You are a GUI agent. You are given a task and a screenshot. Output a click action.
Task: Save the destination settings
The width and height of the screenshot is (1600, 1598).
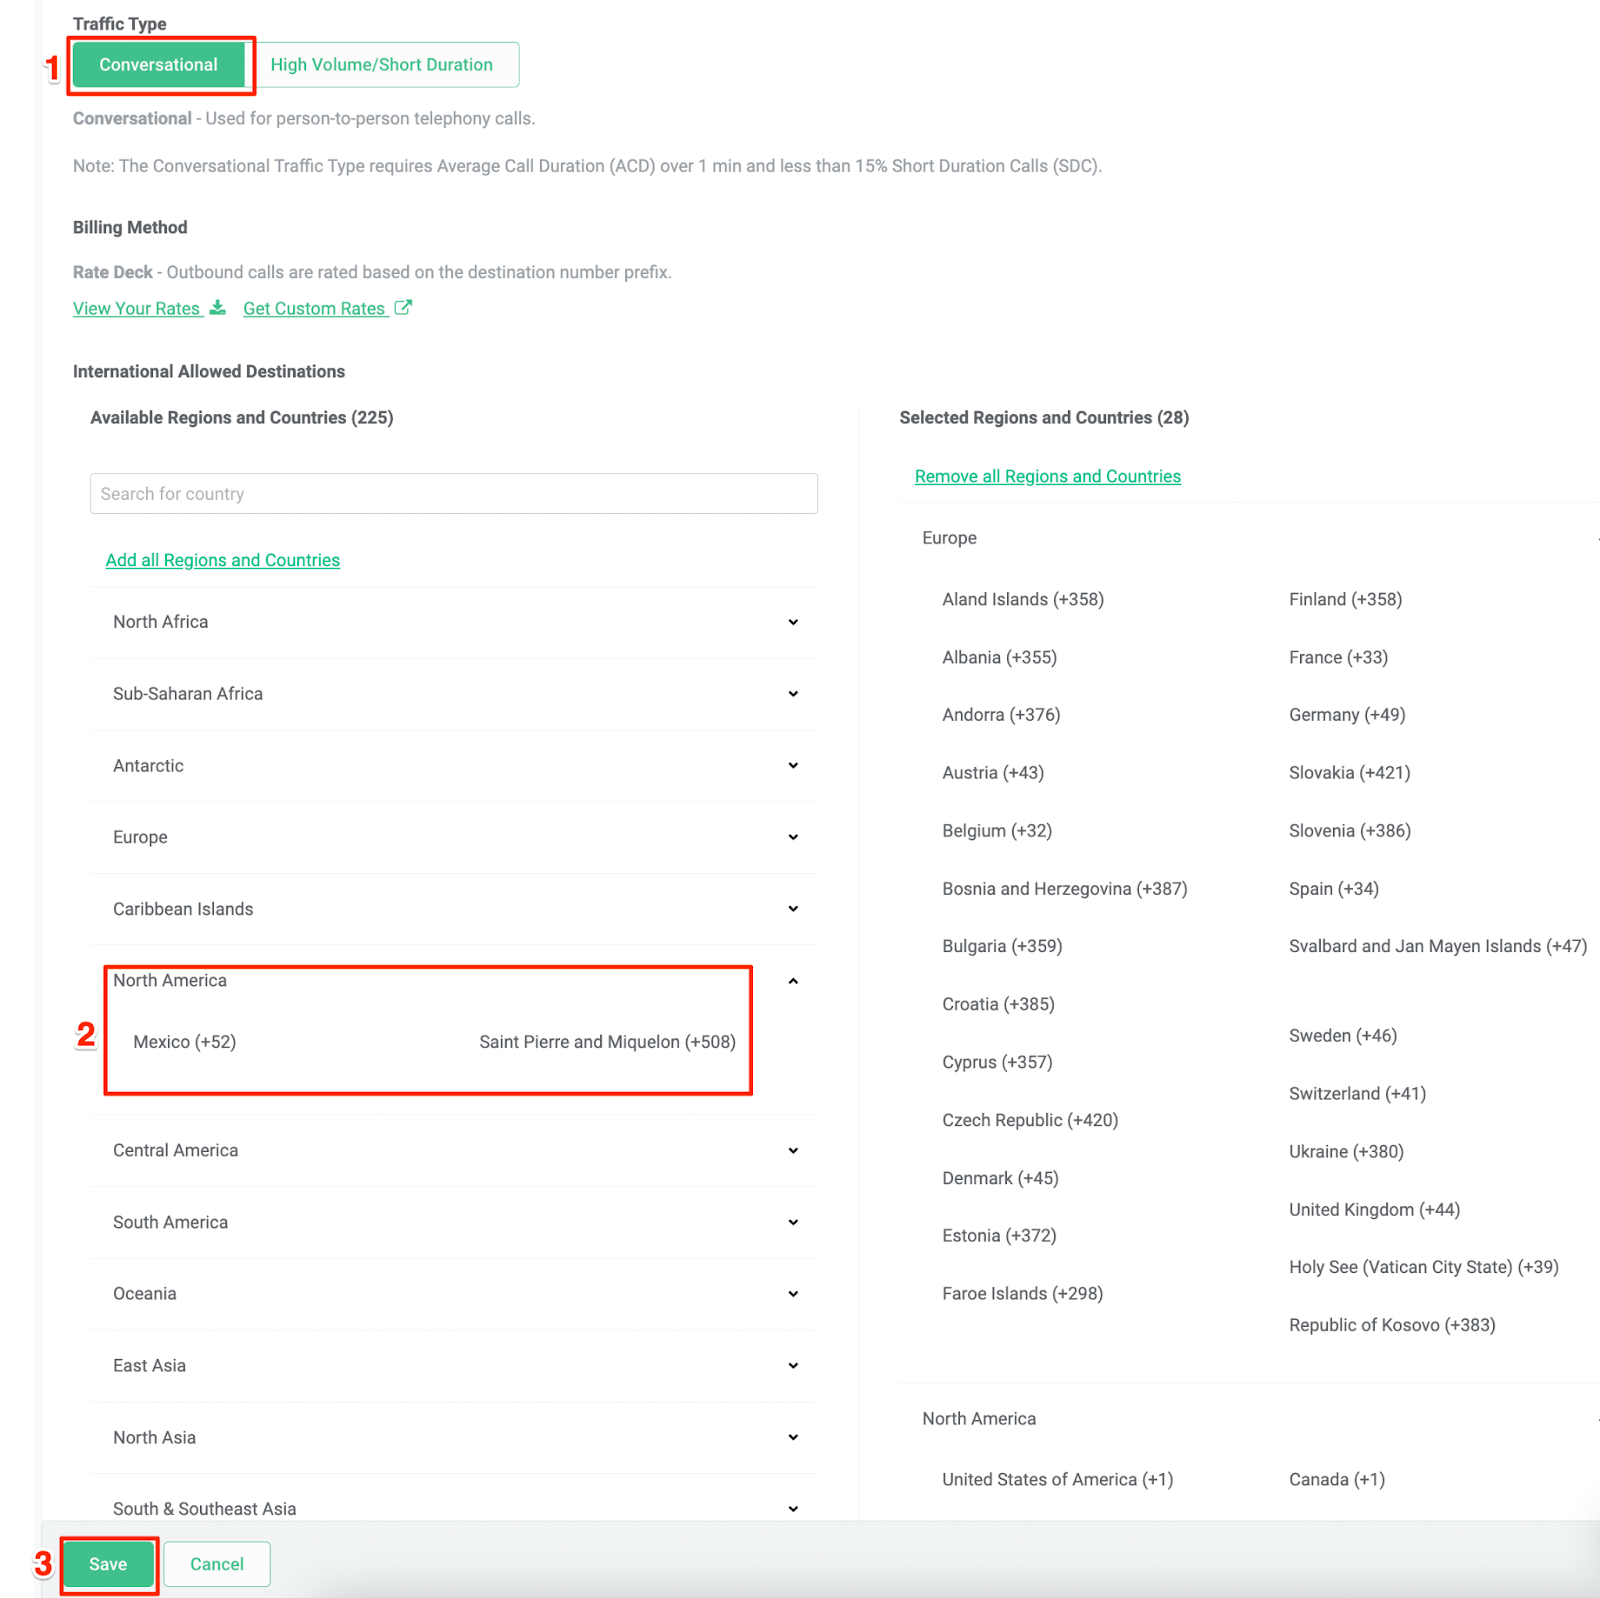point(108,1563)
